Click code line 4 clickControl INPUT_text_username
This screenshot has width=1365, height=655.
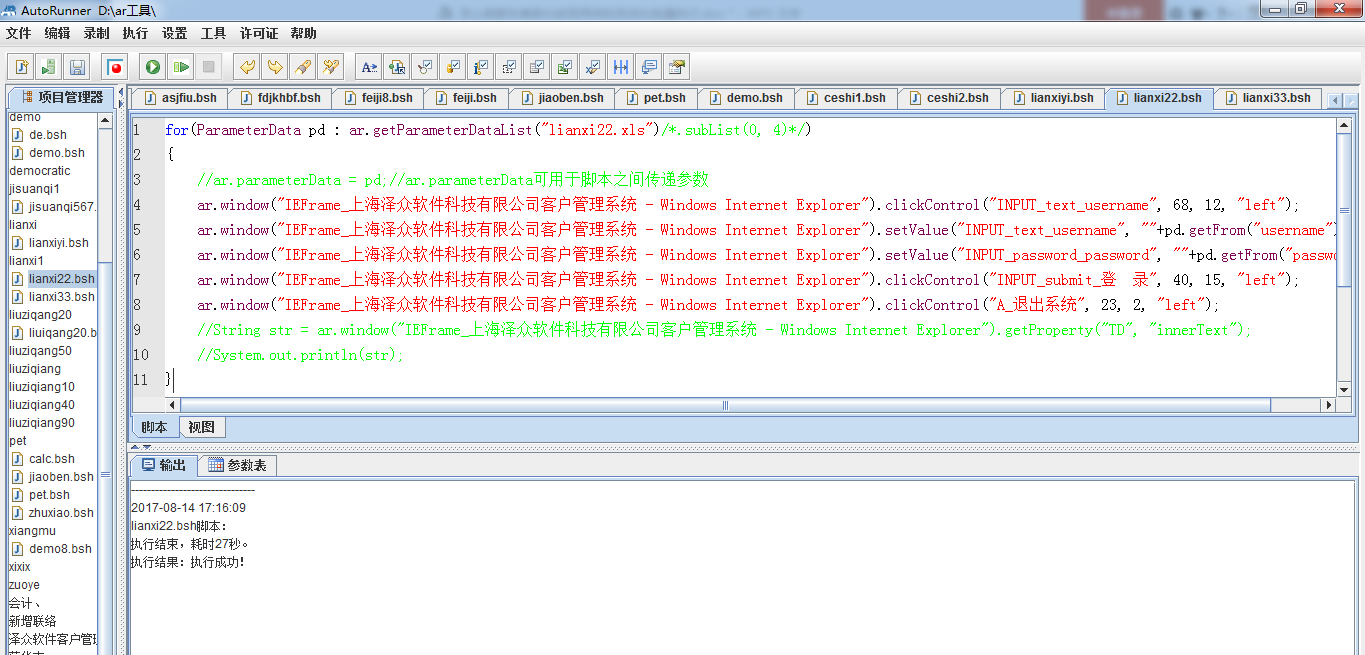tap(748, 205)
